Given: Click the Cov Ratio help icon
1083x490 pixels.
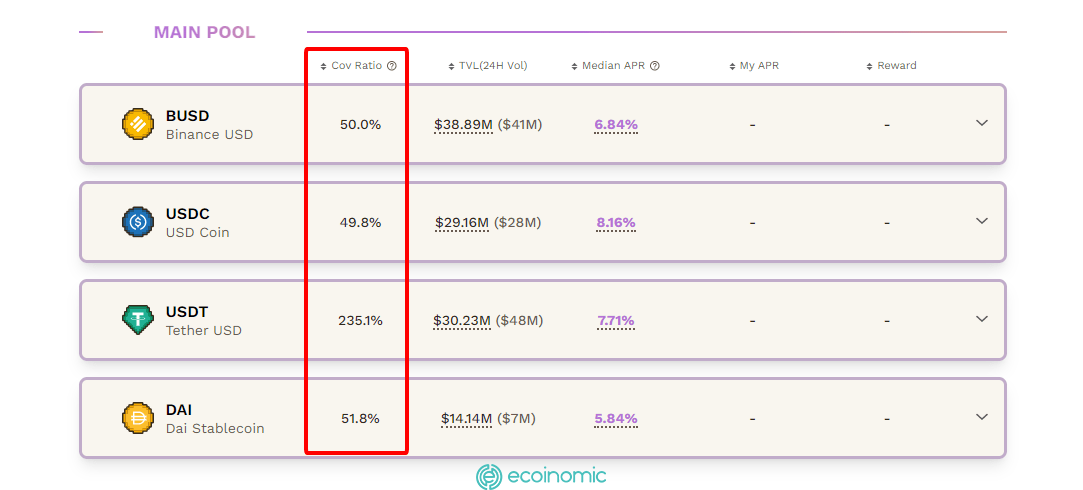Looking at the screenshot, I should coord(392,66).
